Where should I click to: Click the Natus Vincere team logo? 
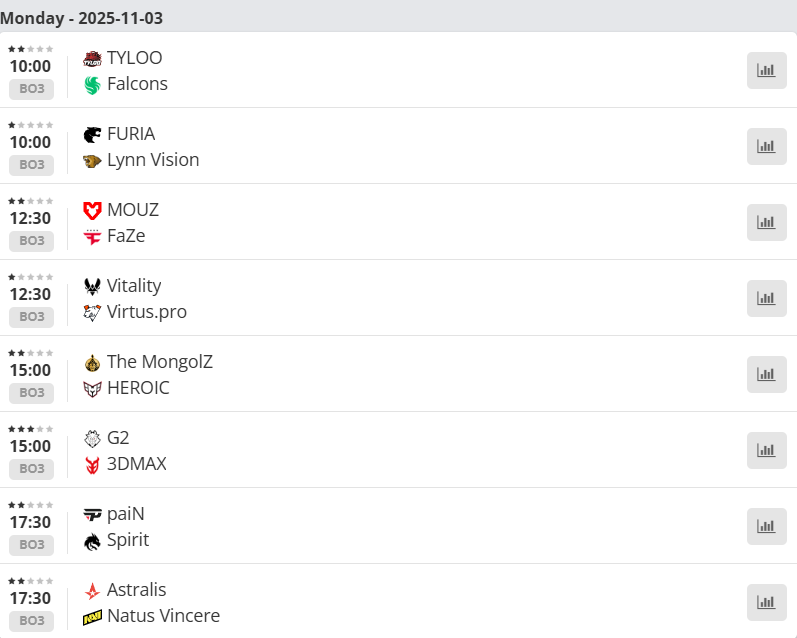point(92,617)
